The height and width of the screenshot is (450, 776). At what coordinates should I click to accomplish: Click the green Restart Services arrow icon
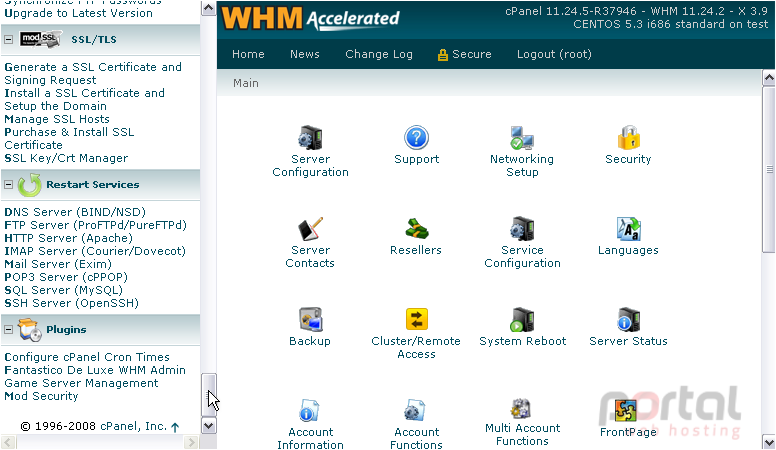click(29, 185)
